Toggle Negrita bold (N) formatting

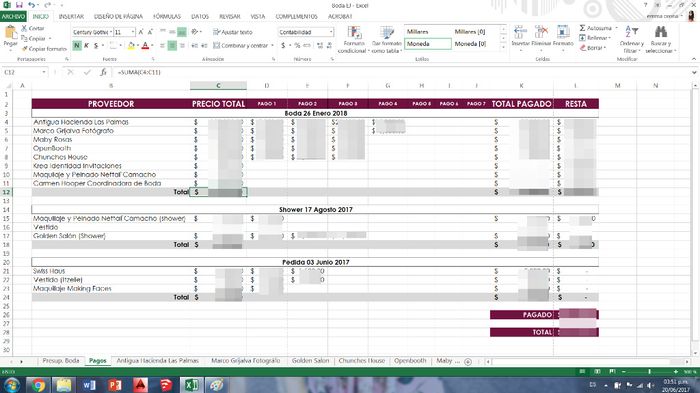pos(77,46)
